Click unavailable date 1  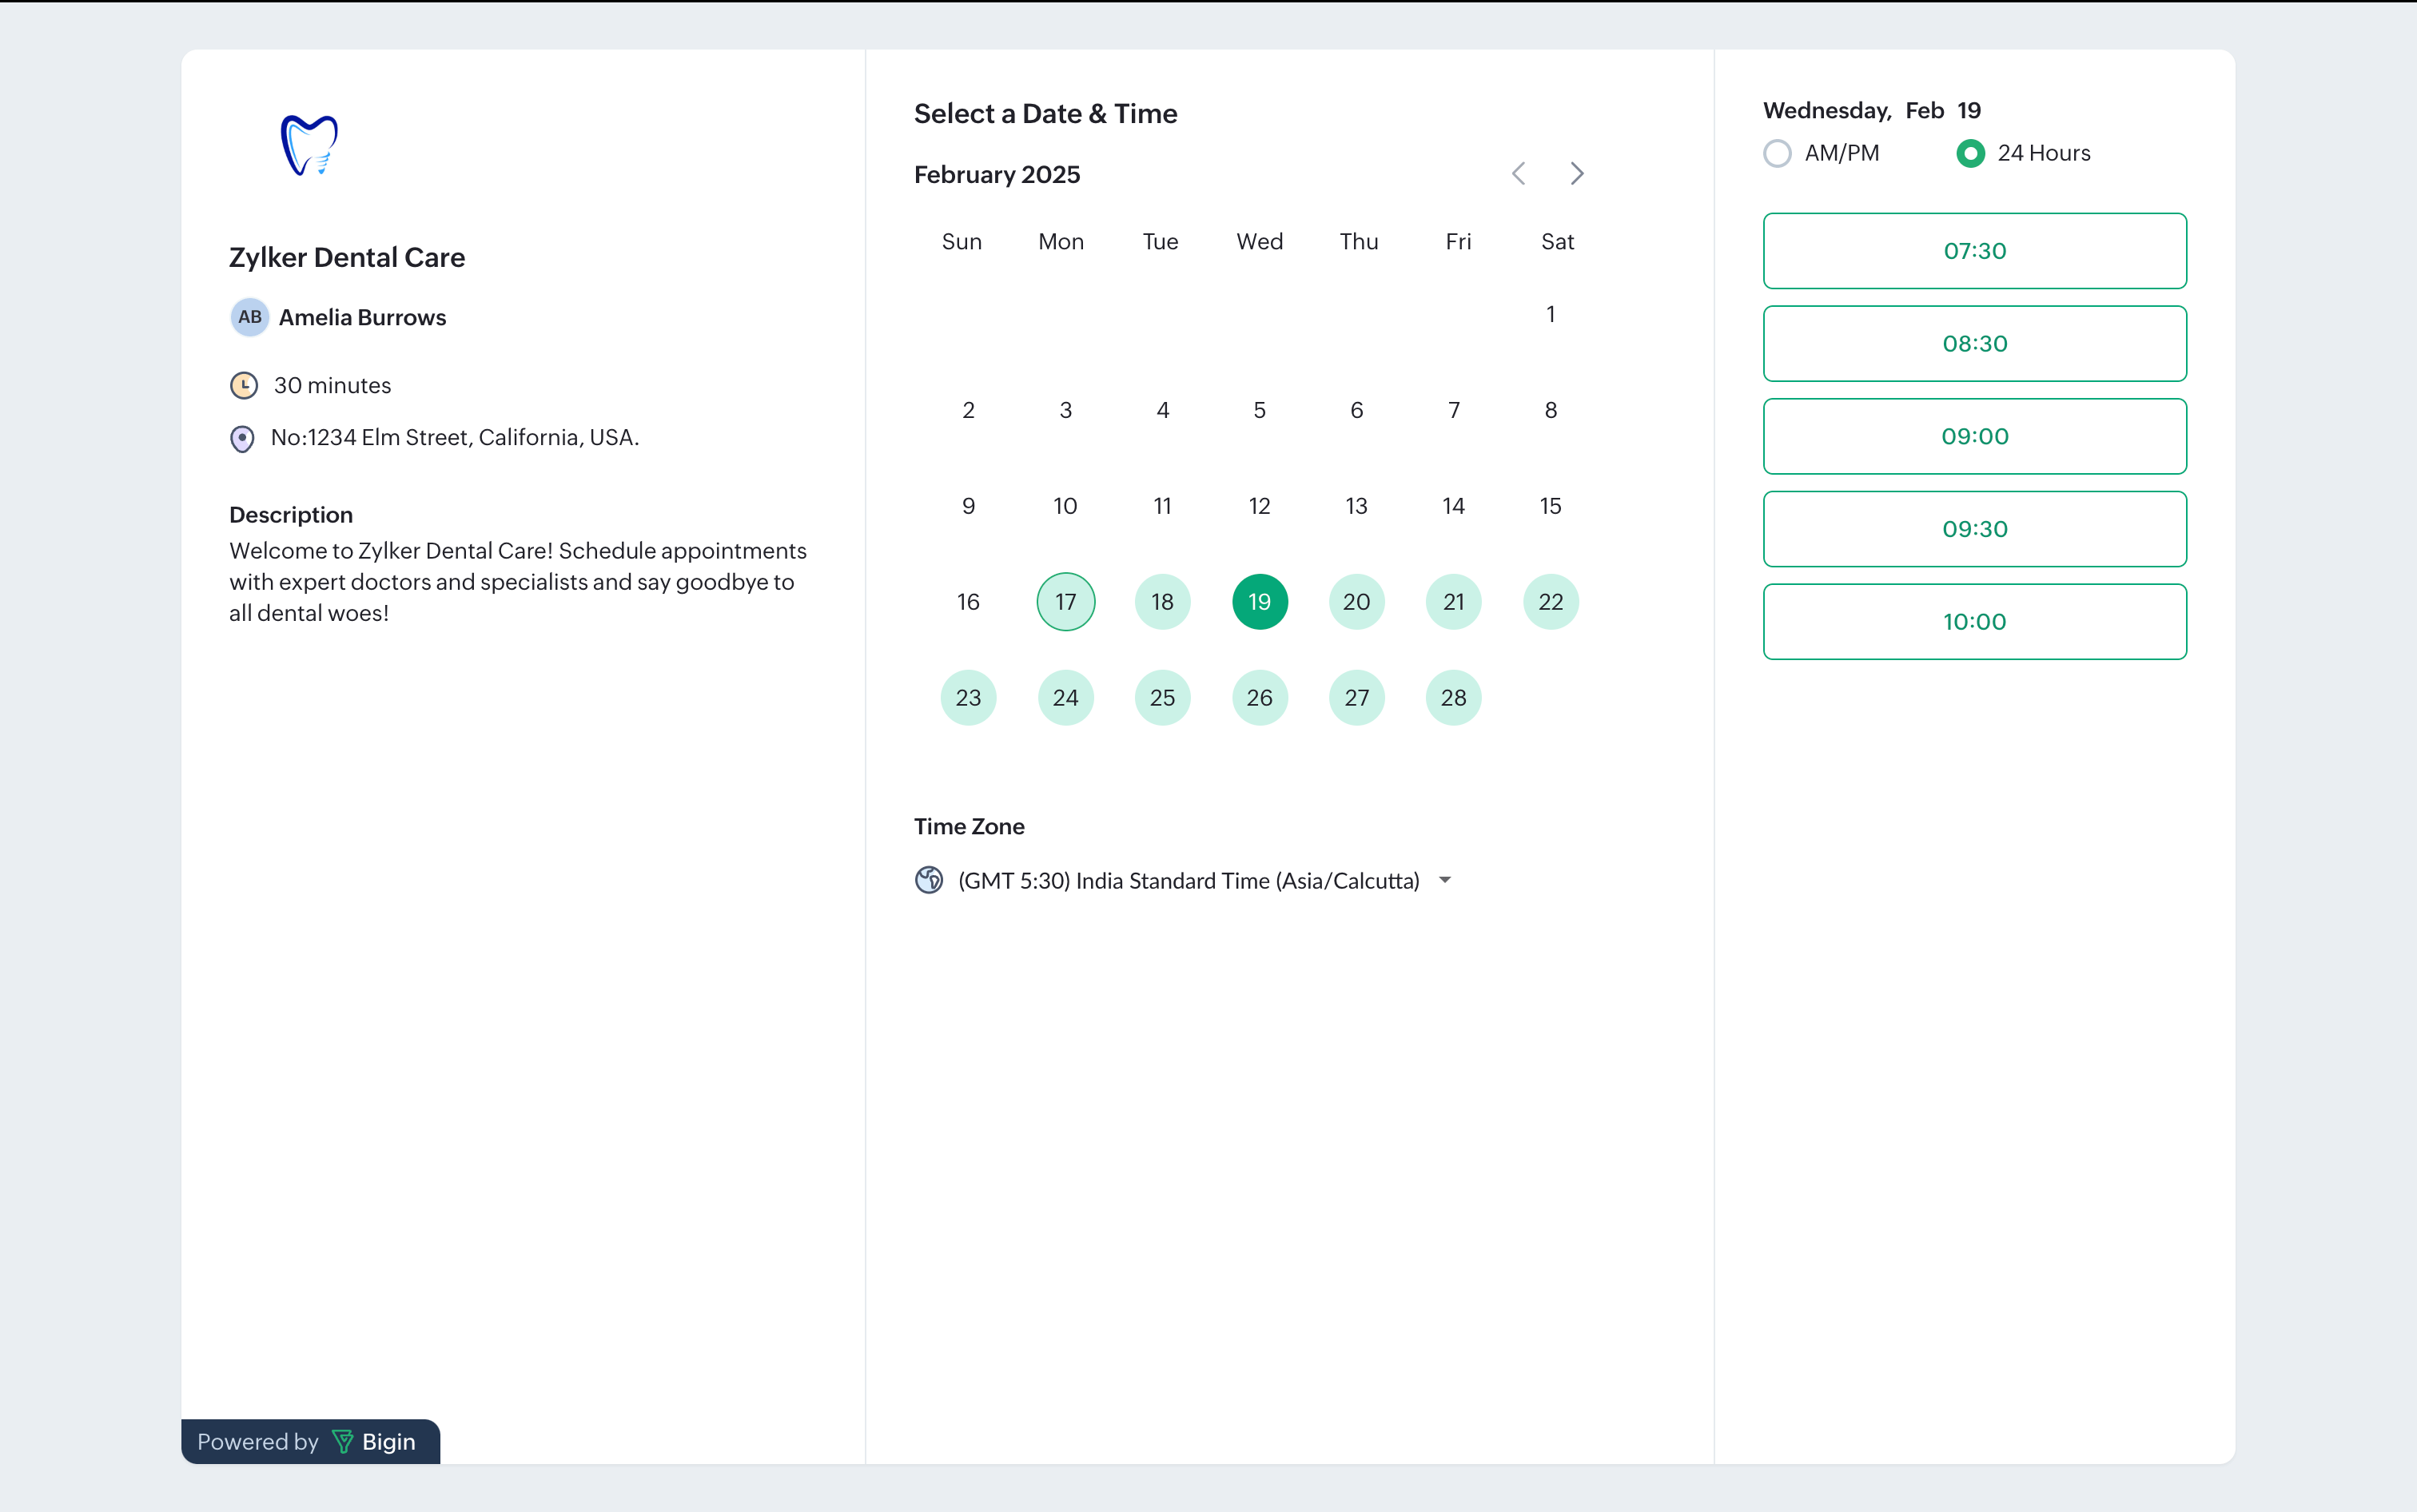point(1550,314)
